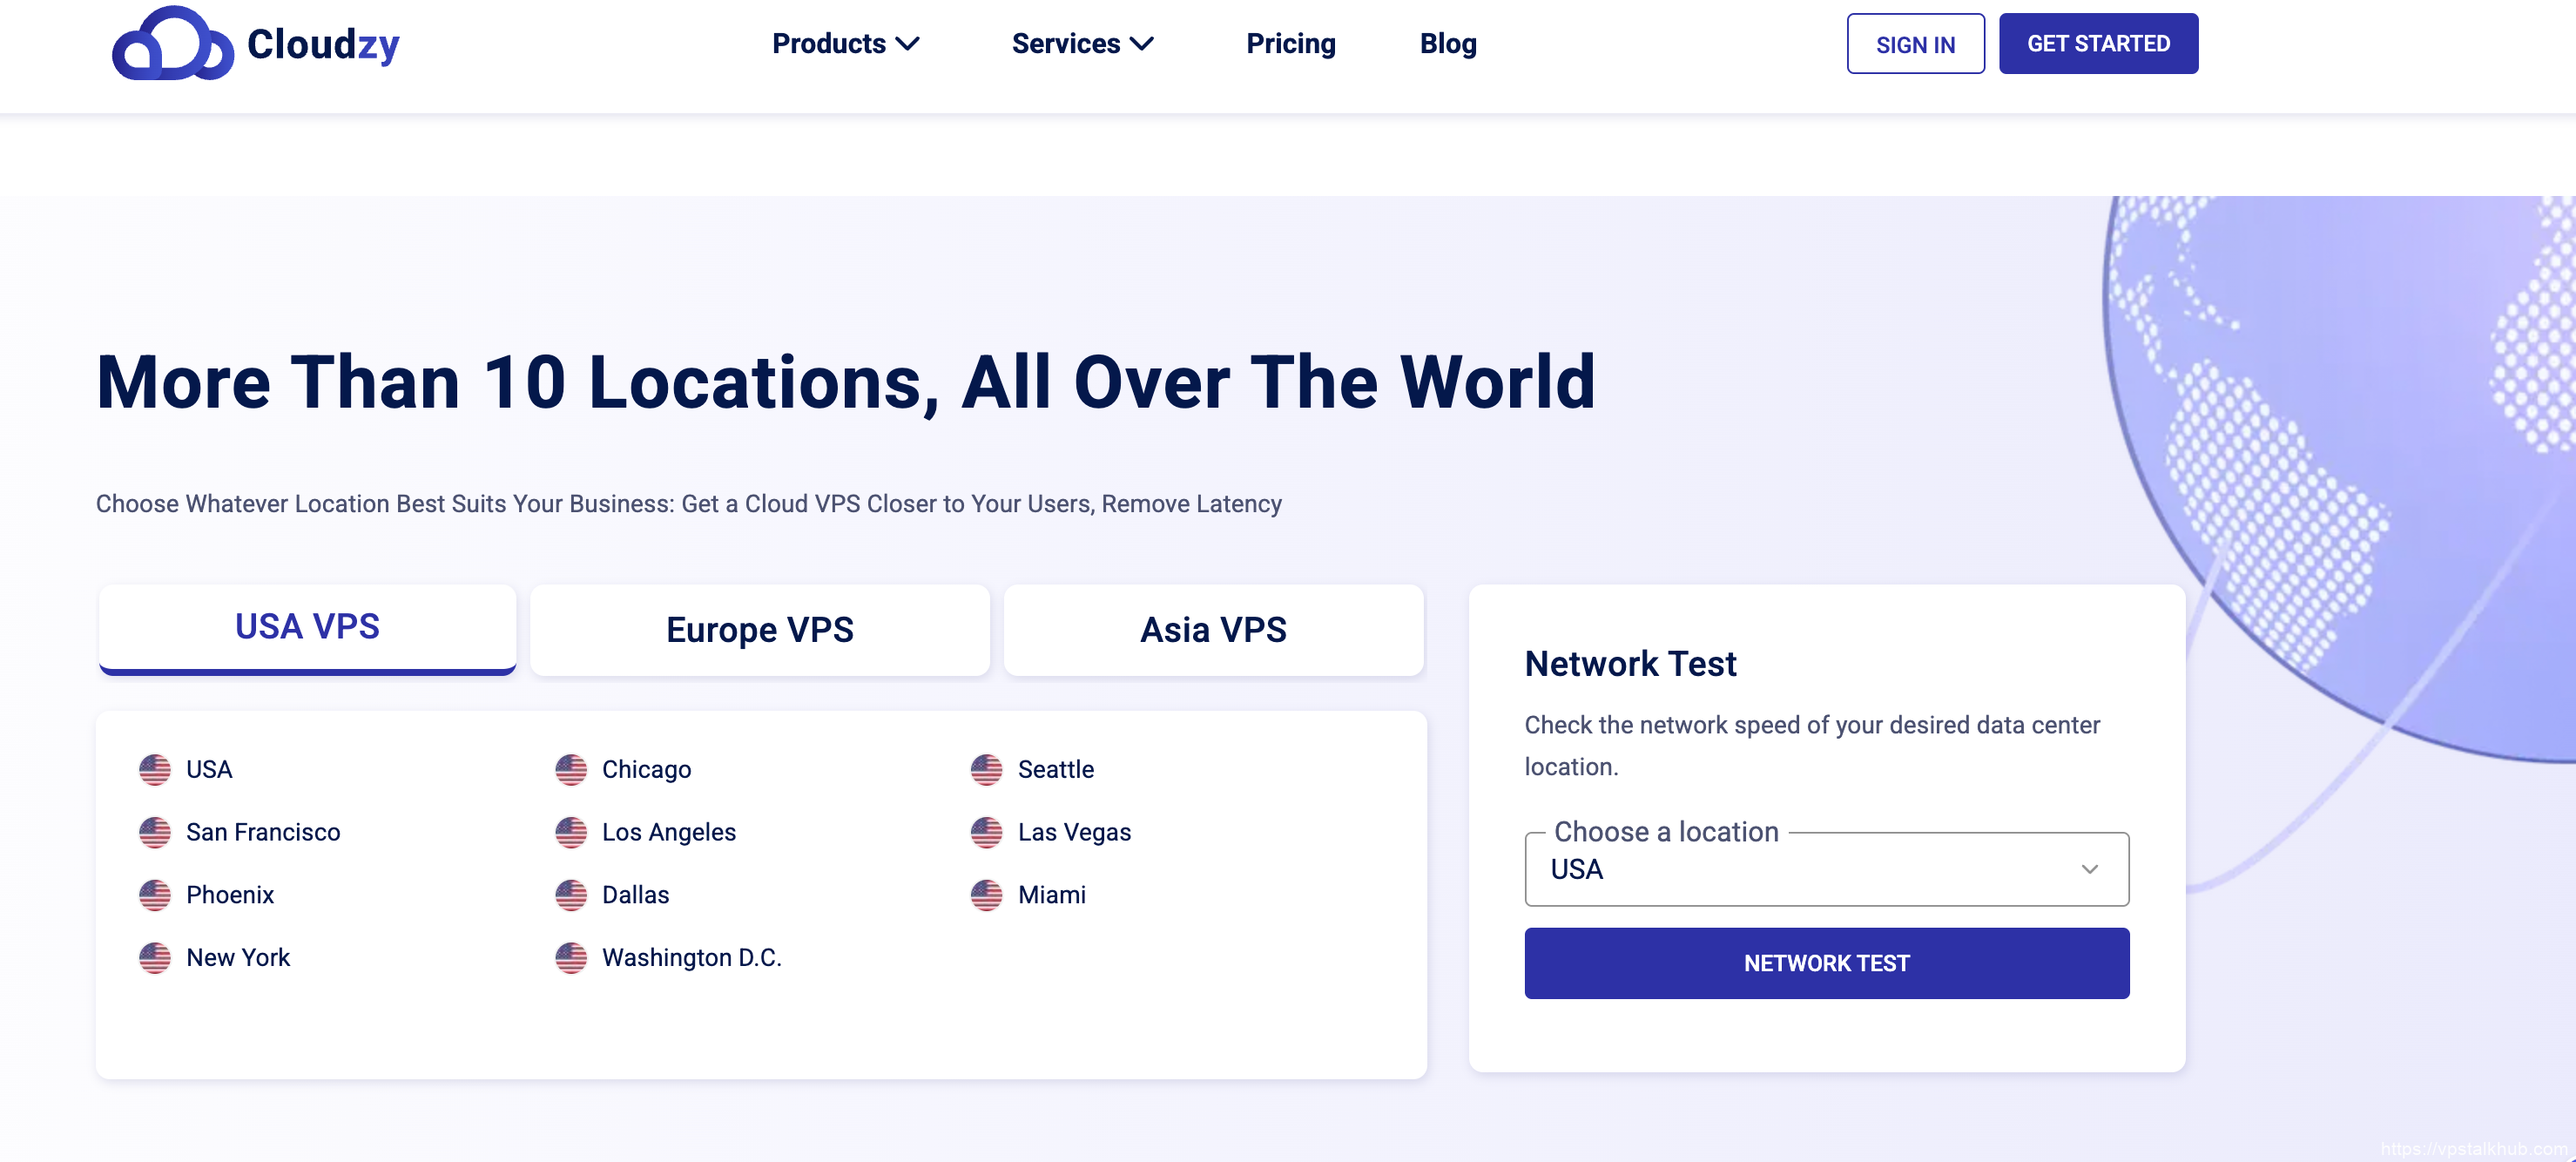Switch to the Asia VPS tab
2576x1162 pixels.
coord(1213,630)
